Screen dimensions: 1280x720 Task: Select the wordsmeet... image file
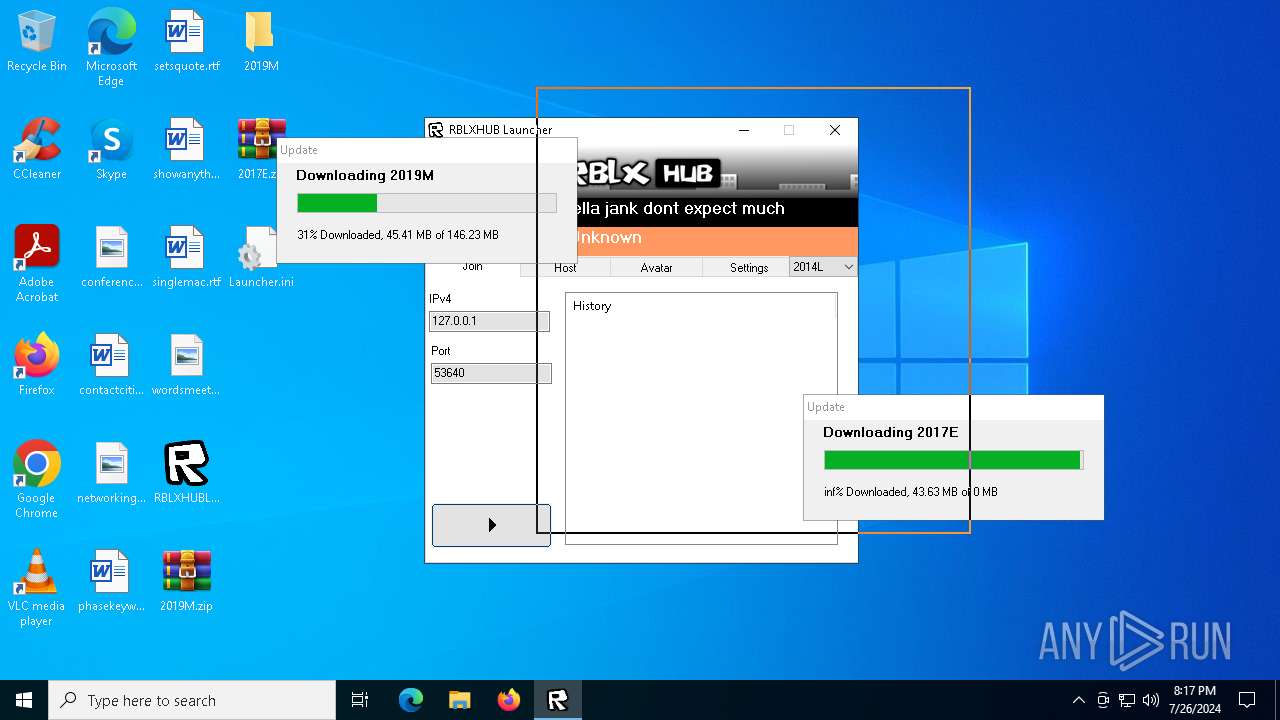tap(186, 366)
